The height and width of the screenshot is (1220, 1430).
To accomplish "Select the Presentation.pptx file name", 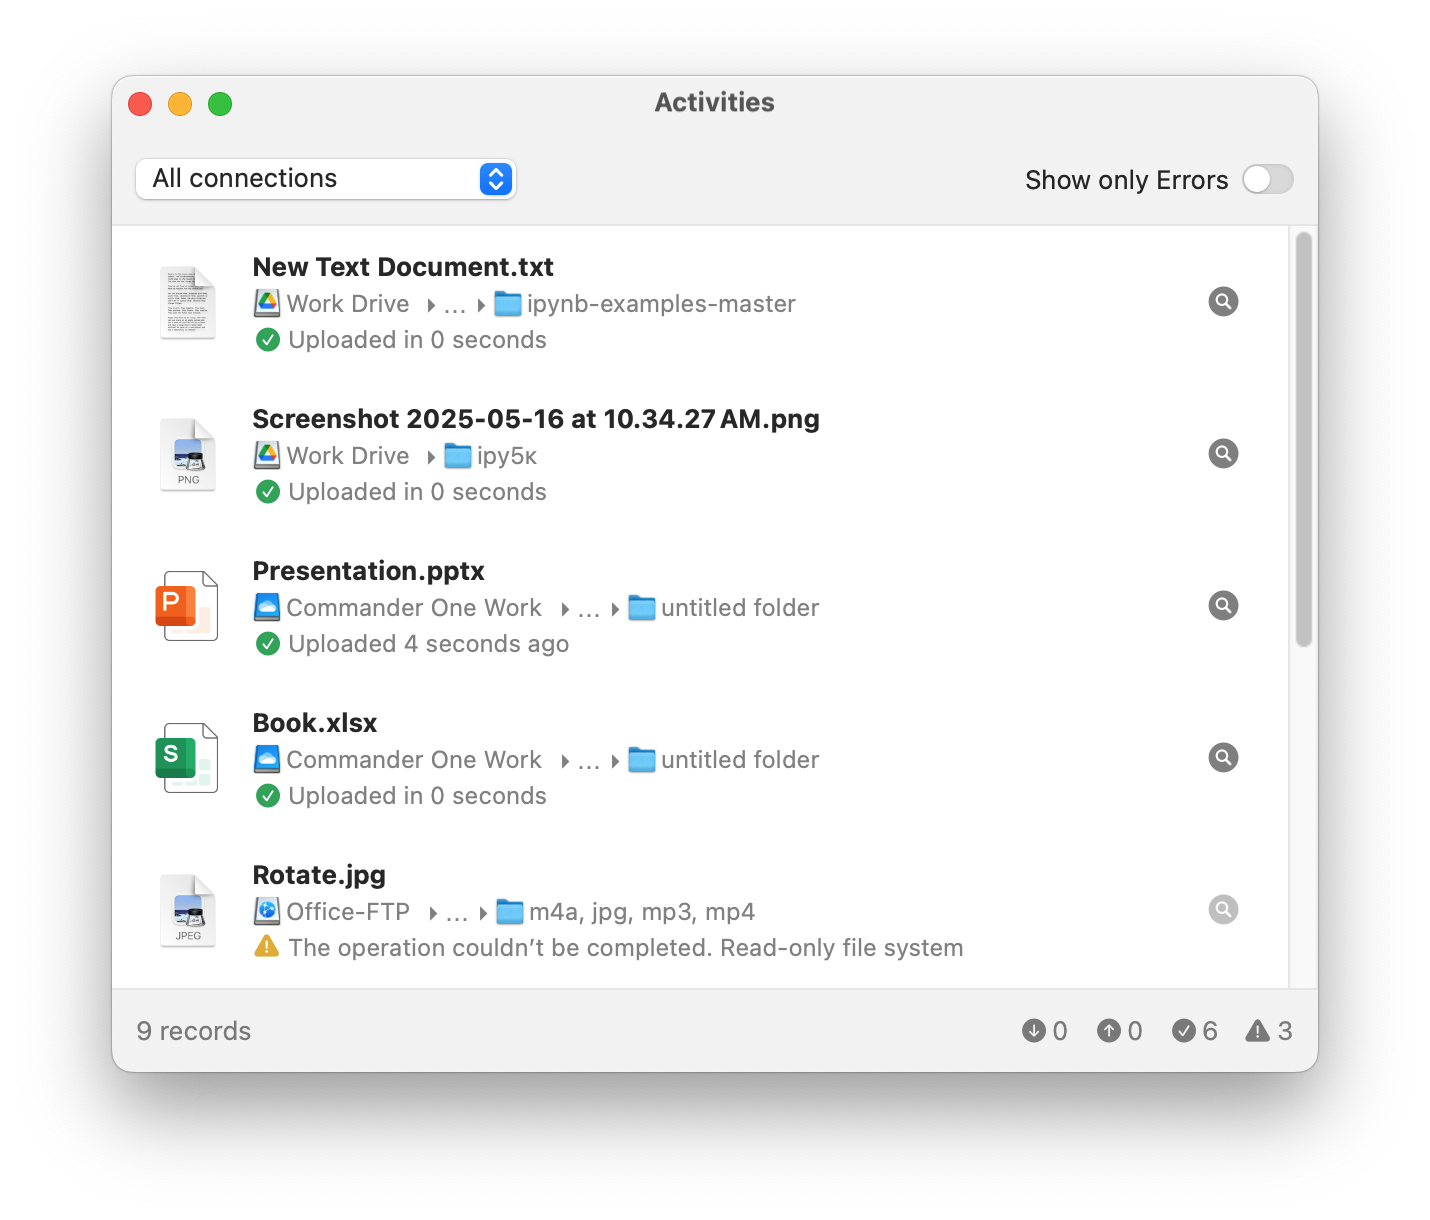I will (369, 571).
